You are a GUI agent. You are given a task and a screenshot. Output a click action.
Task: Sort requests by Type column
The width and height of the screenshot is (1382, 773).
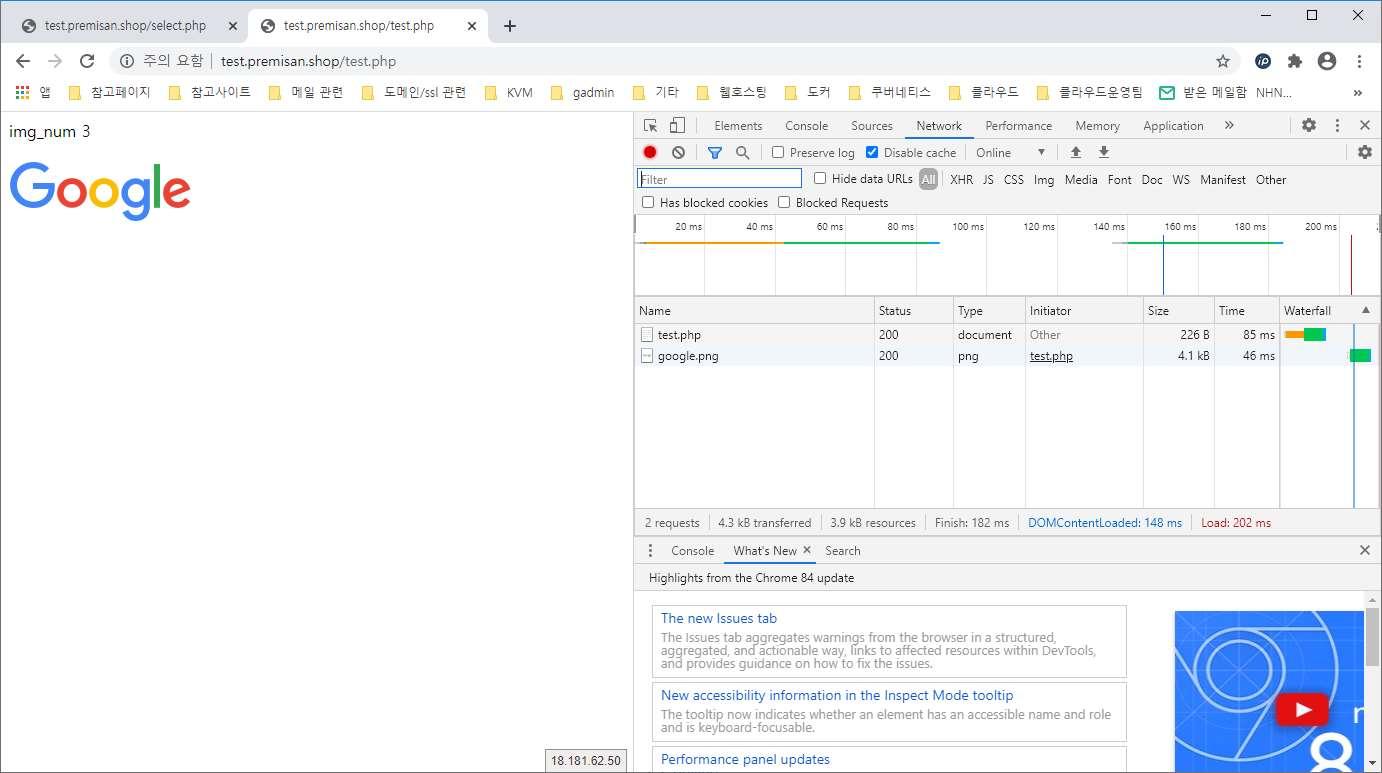989,310
